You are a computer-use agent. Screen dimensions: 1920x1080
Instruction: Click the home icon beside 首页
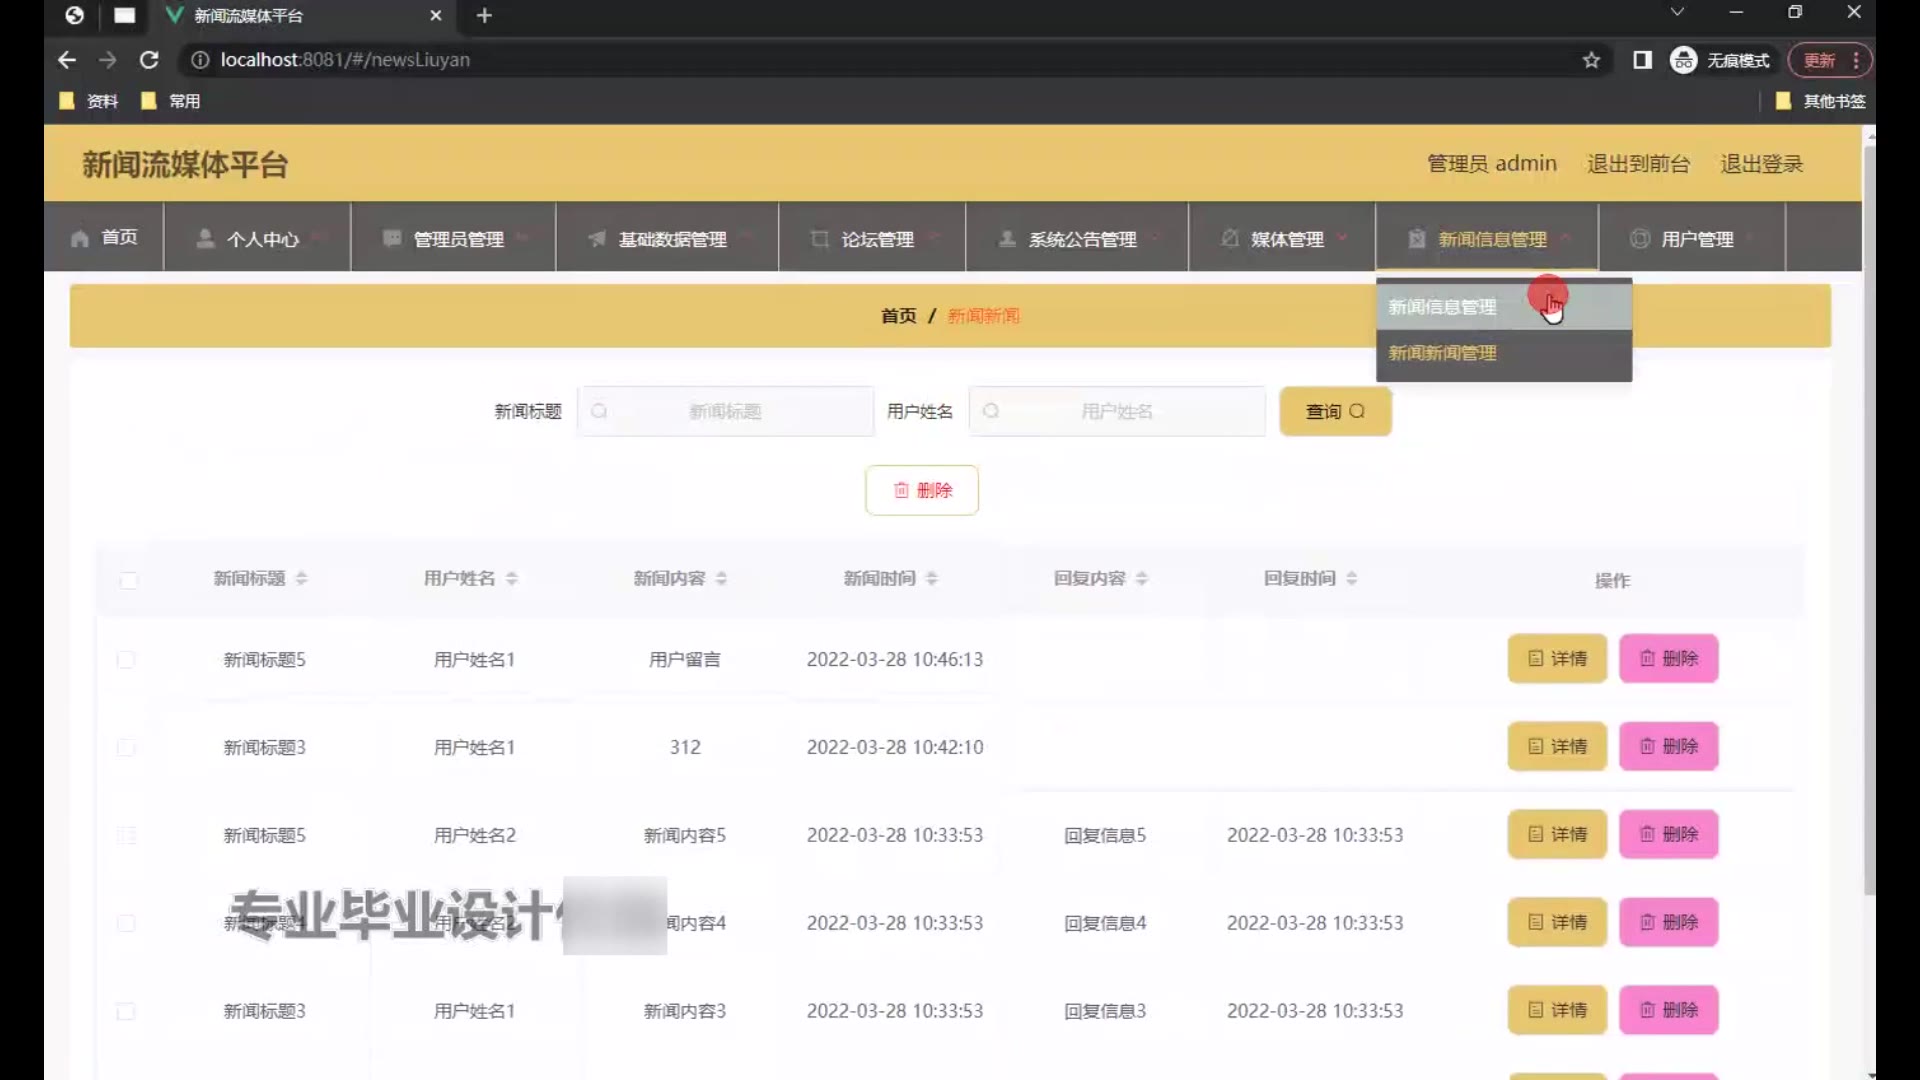(x=80, y=239)
